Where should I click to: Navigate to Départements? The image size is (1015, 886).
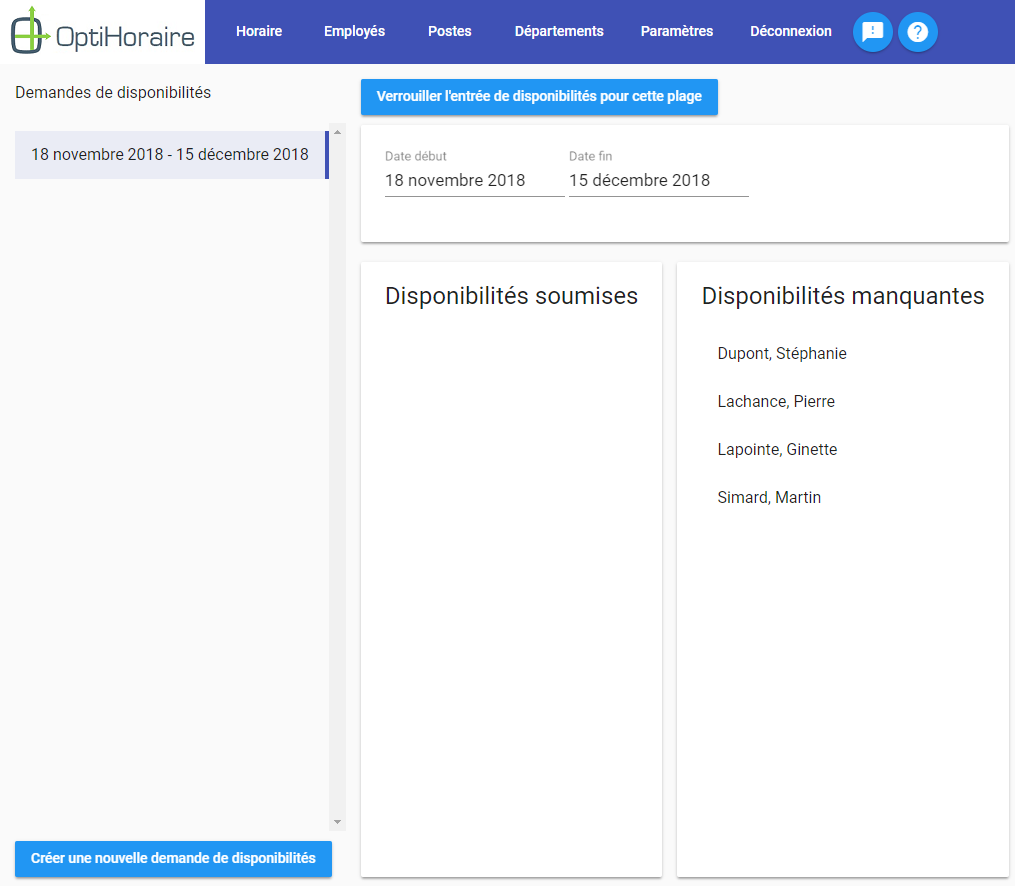(x=559, y=31)
